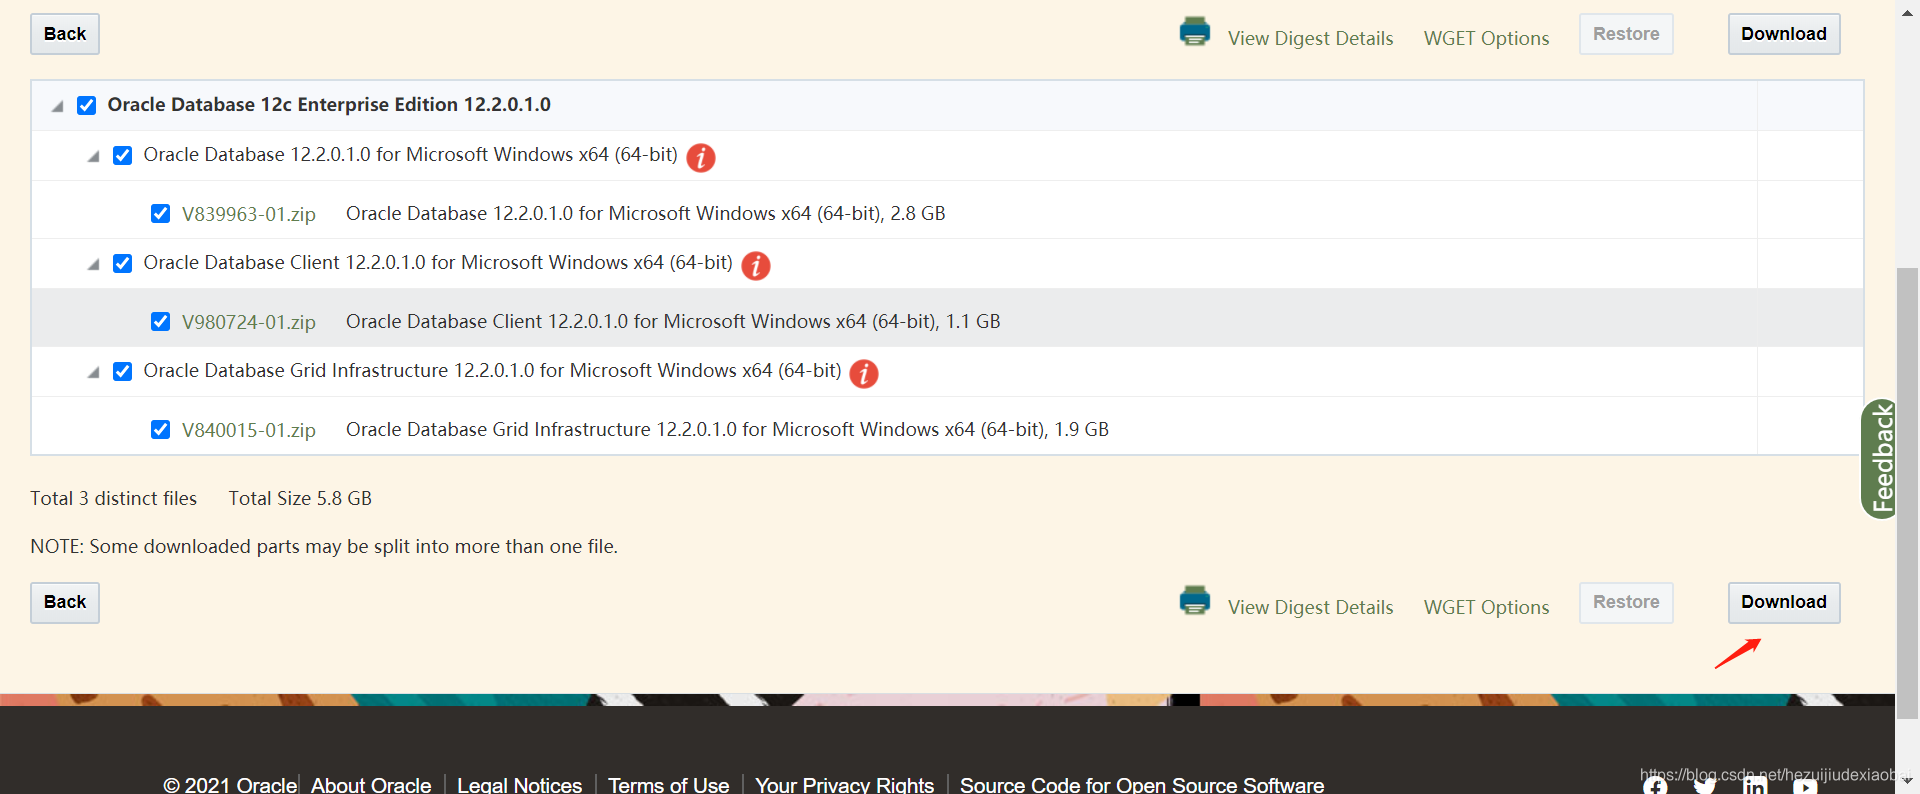Click the top Back button
This screenshot has height=794, width=1920.
[x=65, y=34]
